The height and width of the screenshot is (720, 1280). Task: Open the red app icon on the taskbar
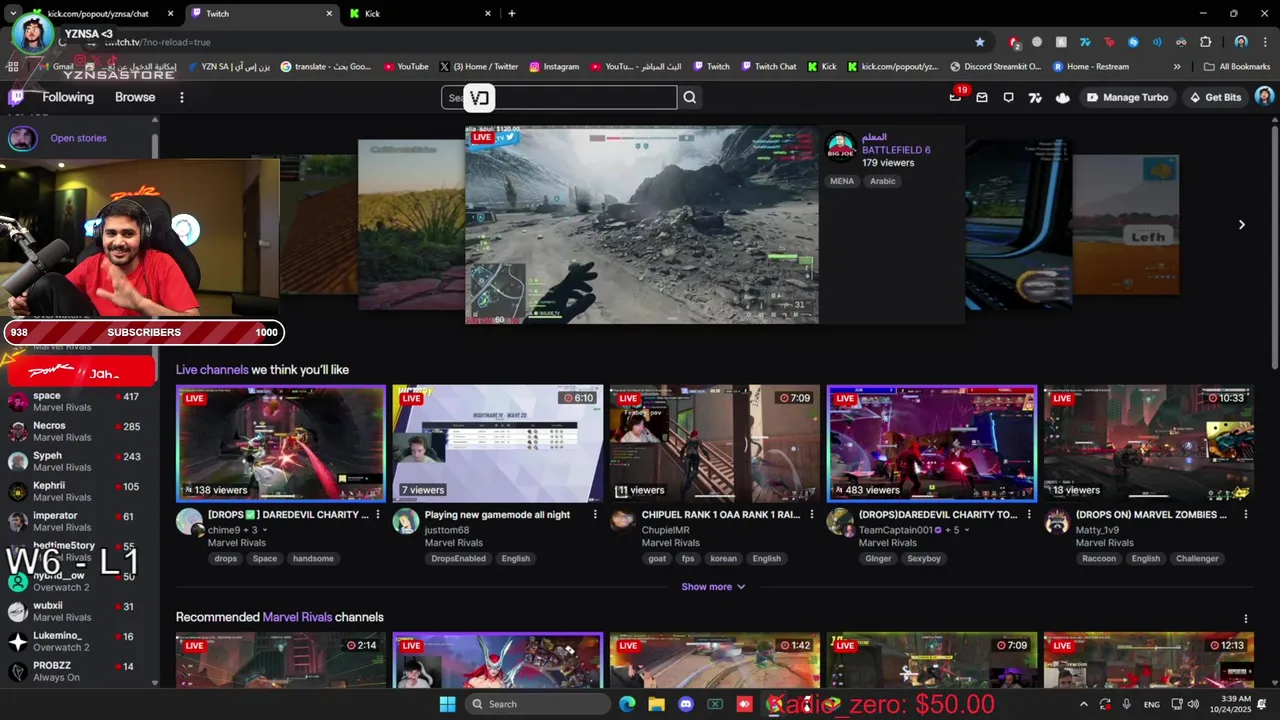[745, 704]
